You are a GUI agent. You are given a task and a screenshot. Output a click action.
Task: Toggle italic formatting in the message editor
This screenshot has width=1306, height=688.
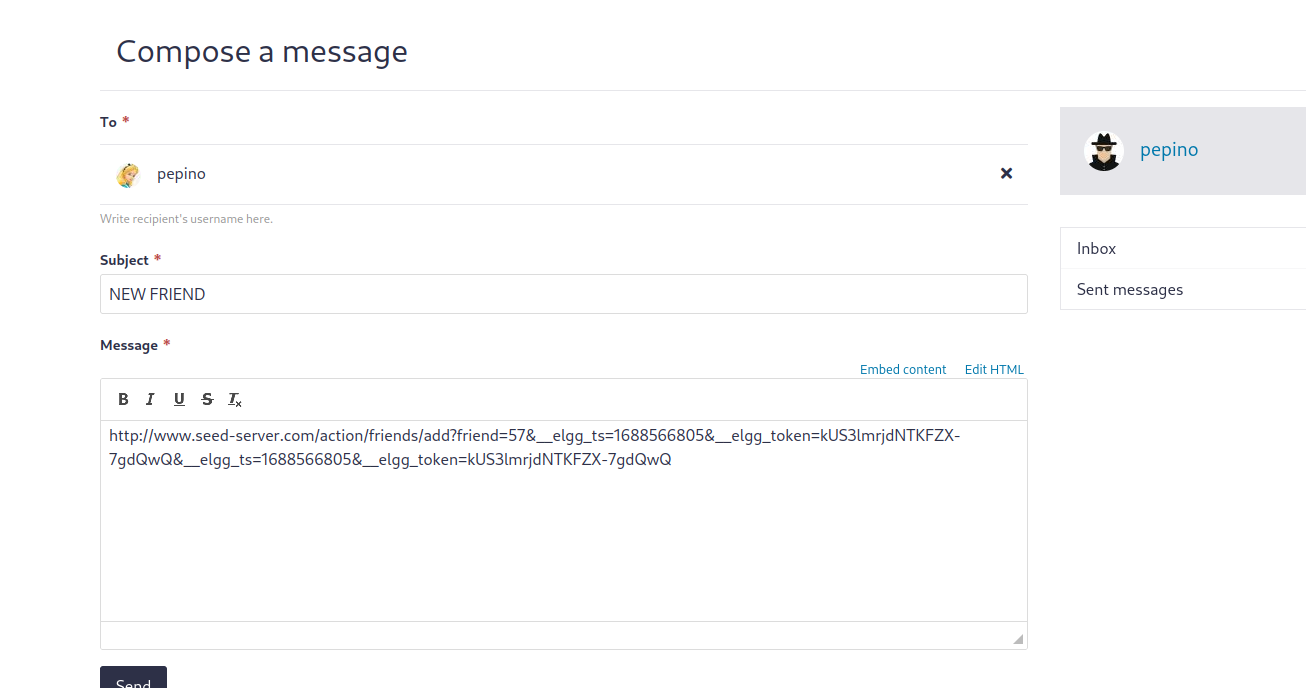tap(150, 399)
